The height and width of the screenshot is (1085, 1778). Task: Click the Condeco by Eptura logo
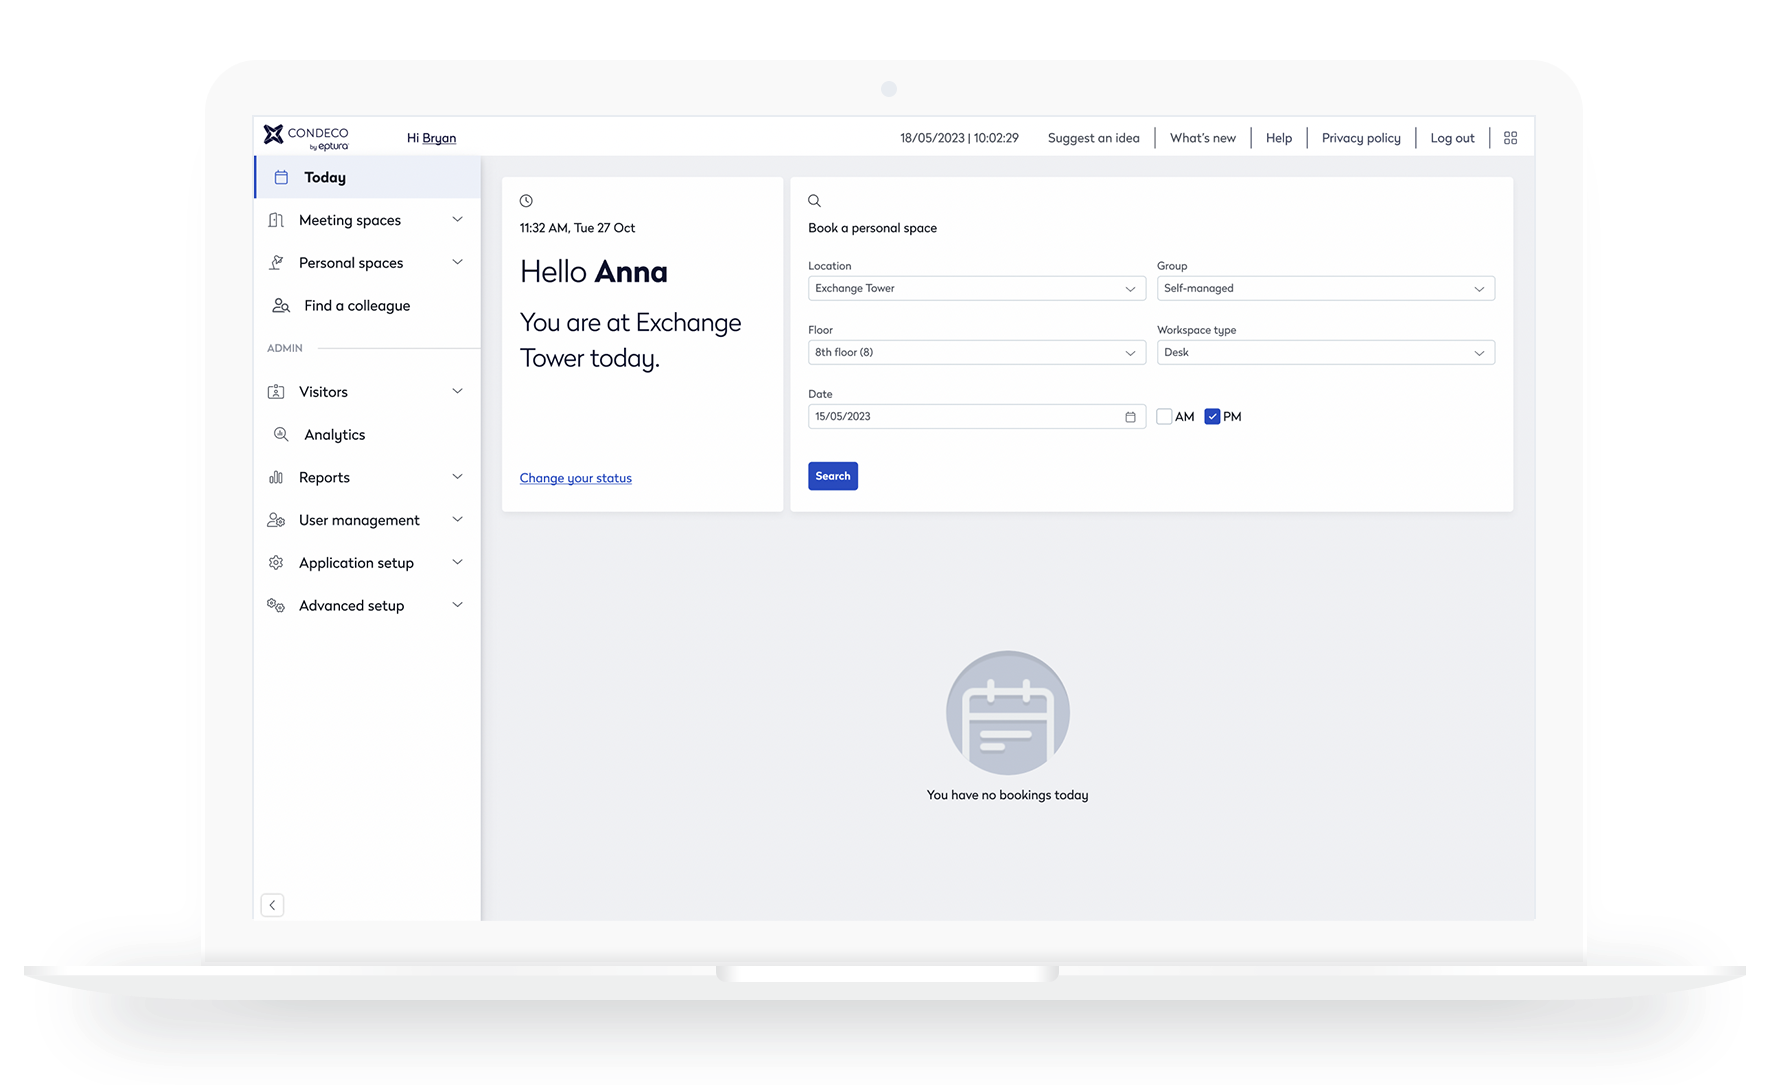[306, 137]
